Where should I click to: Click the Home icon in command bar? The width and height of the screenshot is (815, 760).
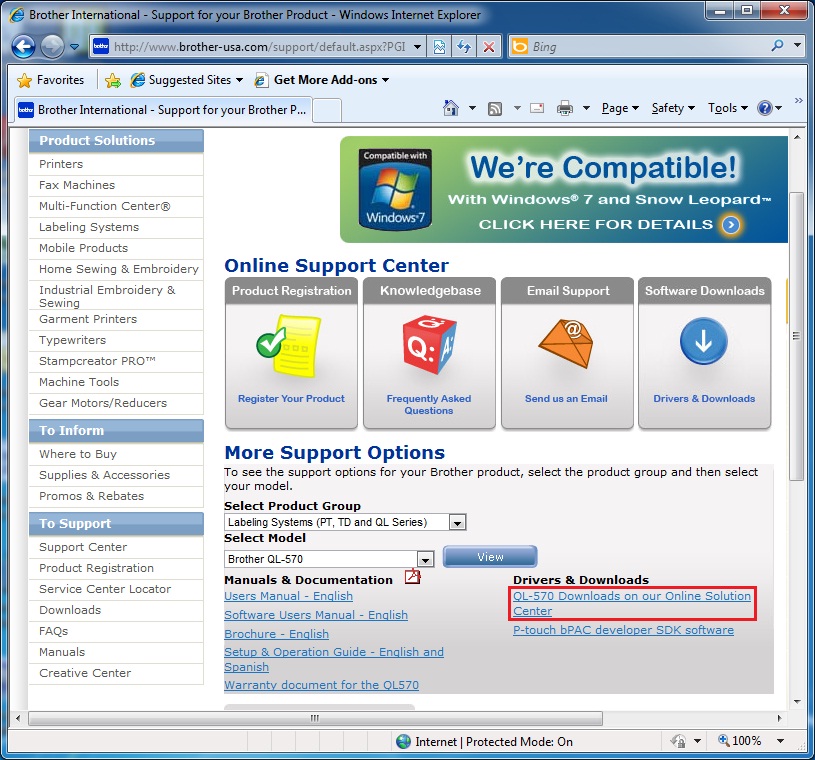(x=451, y=108)
